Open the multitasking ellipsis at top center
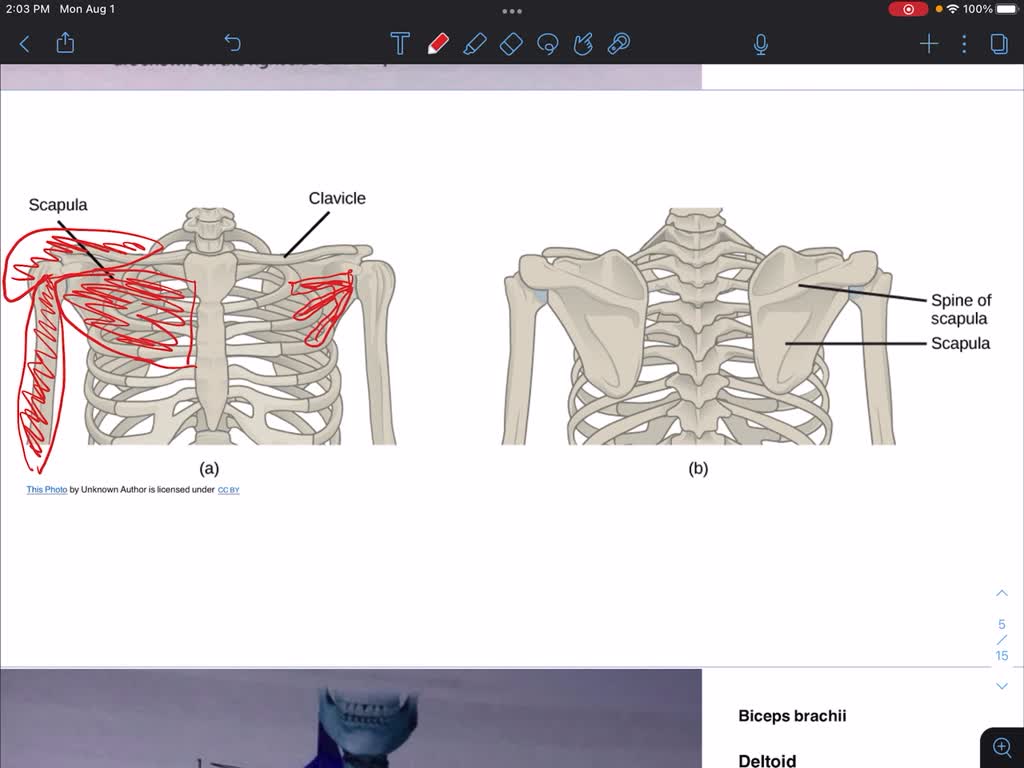Image resolution: width=1024 pixels, height=768 pixels. coord(512,11)
